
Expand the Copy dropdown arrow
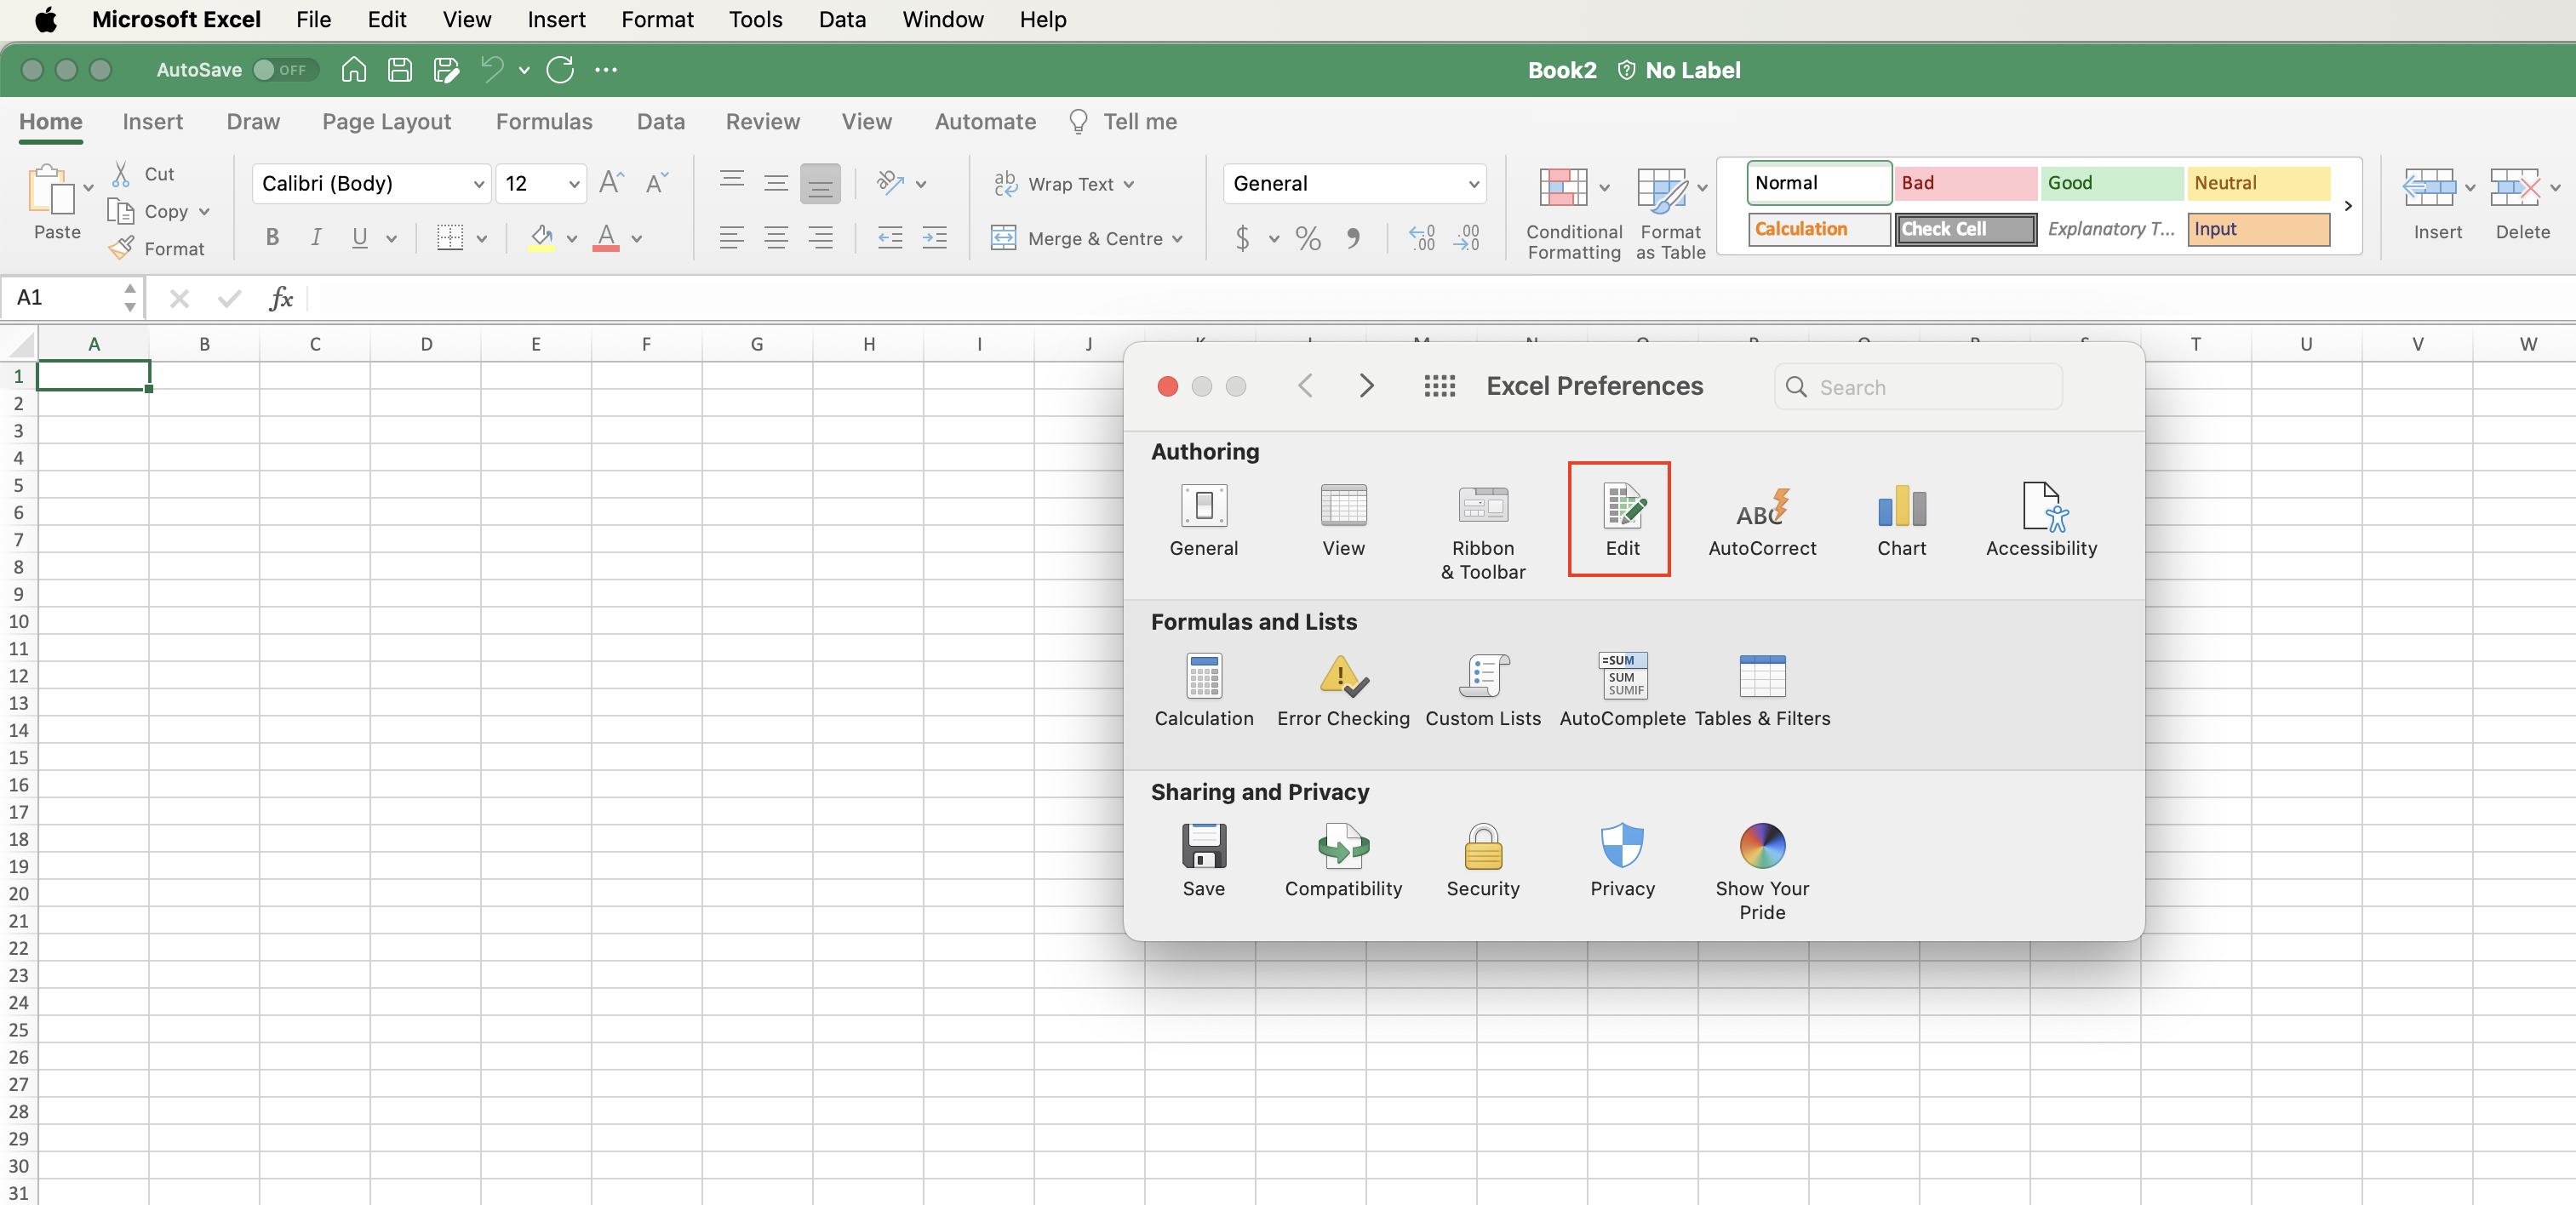pos(204,211)
